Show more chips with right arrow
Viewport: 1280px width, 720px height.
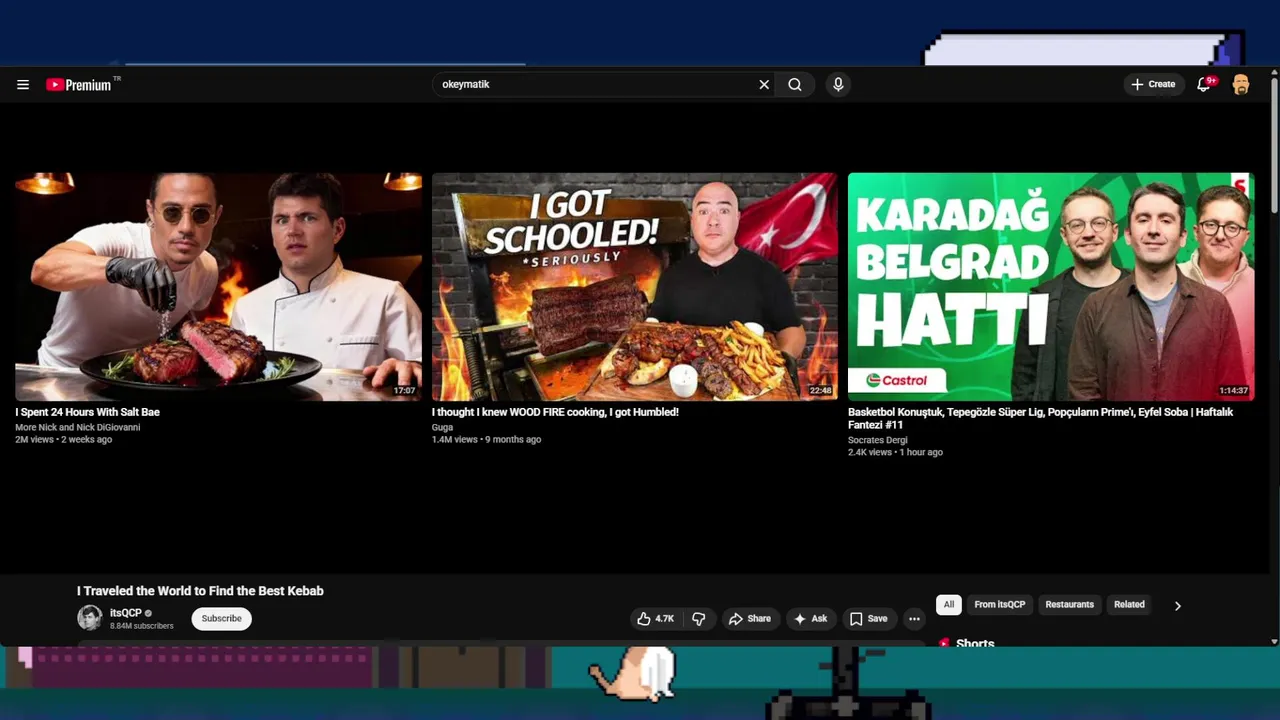(x=1177, y=606)
